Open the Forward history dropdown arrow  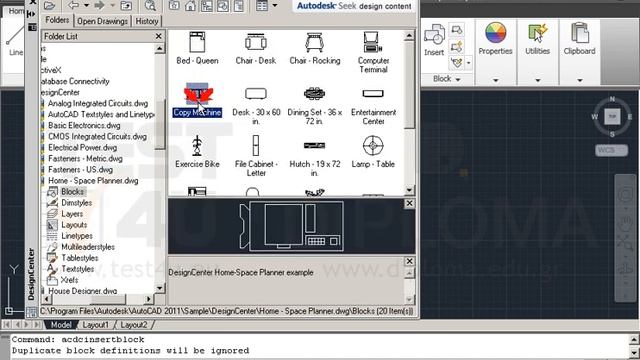pos(113,6)
